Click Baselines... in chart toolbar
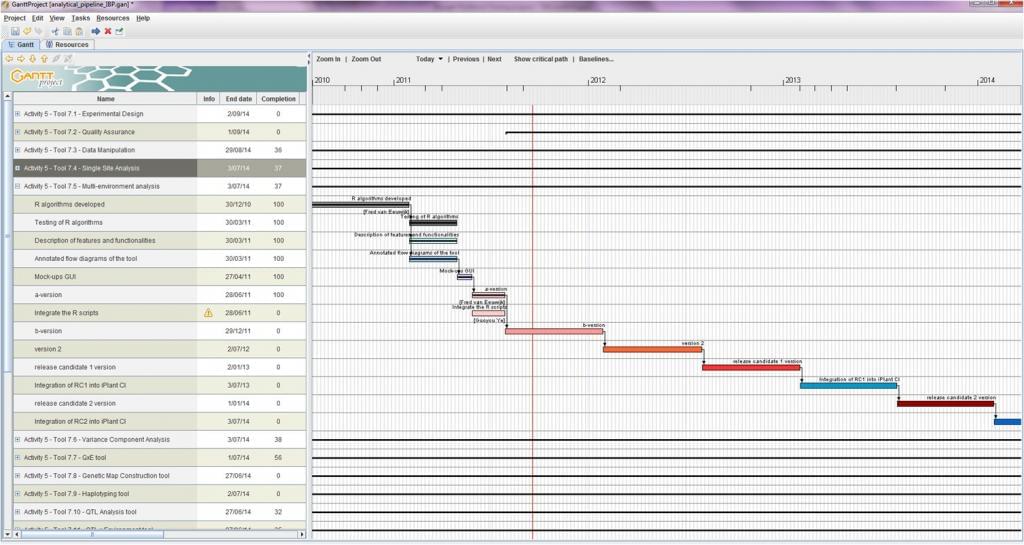Viewport: 1024px width, 545px height. (x=596, y=59)
